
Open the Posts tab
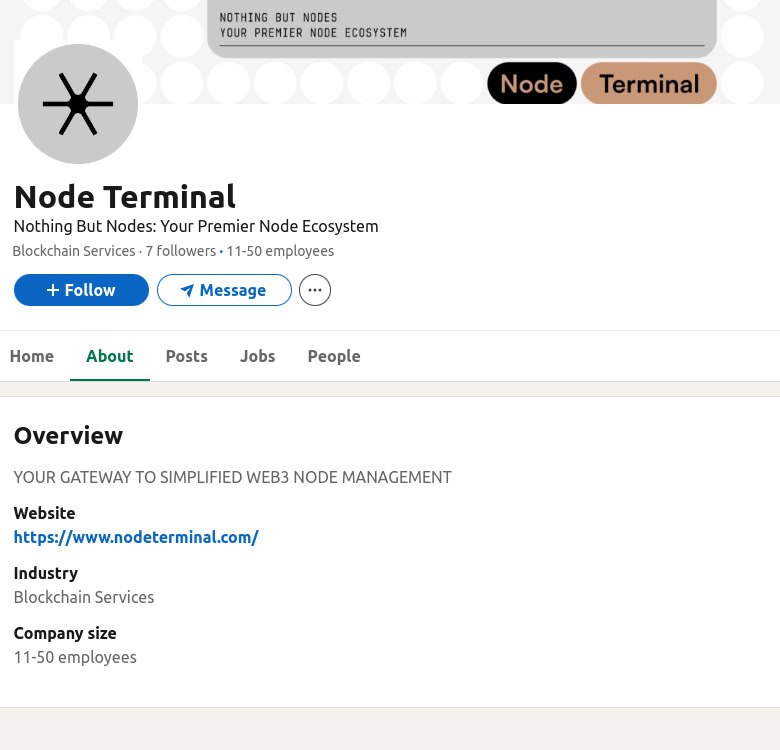[x=187, y=356]
